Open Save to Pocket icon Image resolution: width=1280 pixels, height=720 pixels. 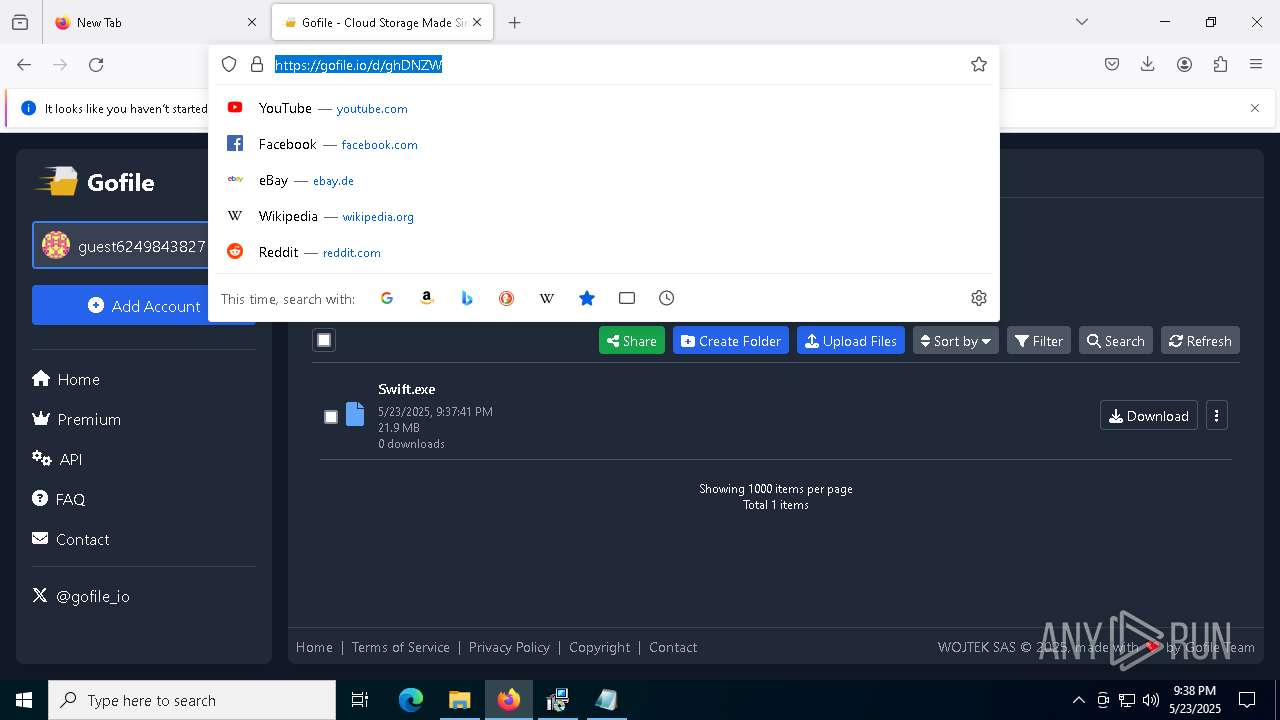[x=1112, y=64]
